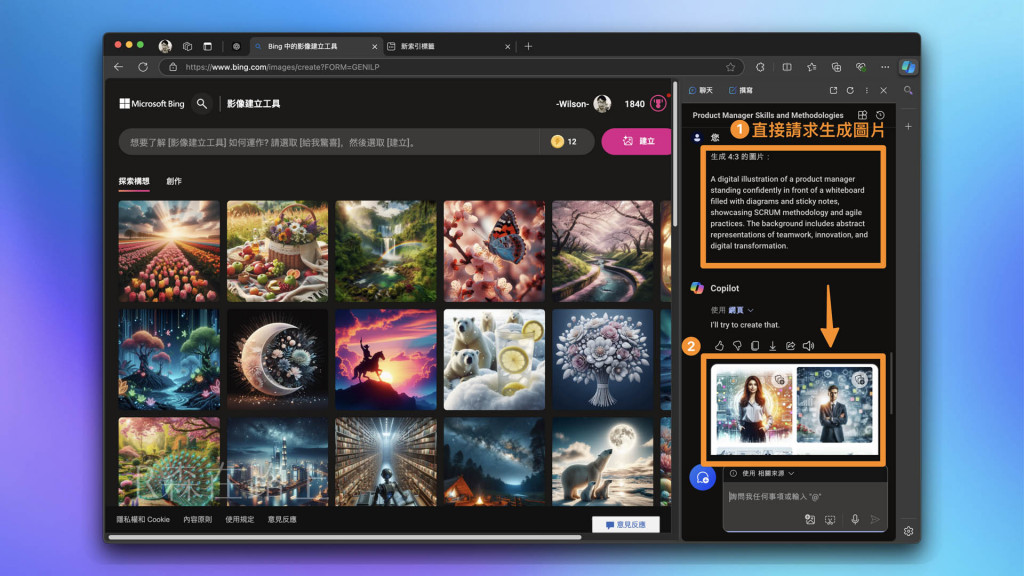
Task: Open sidebar settings gear icon
Action: [908, 531]
